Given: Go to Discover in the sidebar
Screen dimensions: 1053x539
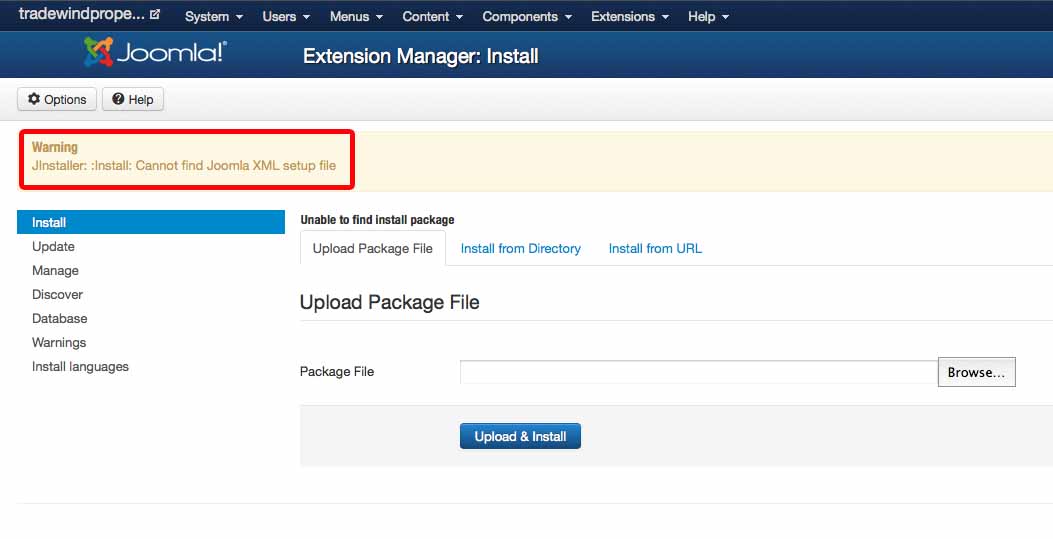Looking at the screenshot, I should 57,295.
